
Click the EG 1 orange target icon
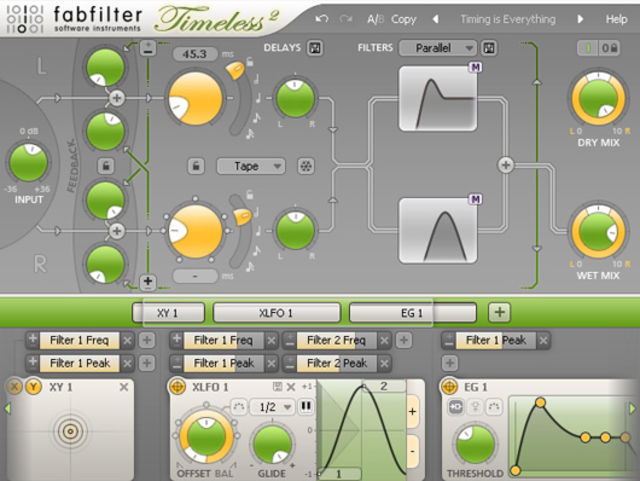tap(449, 386)
